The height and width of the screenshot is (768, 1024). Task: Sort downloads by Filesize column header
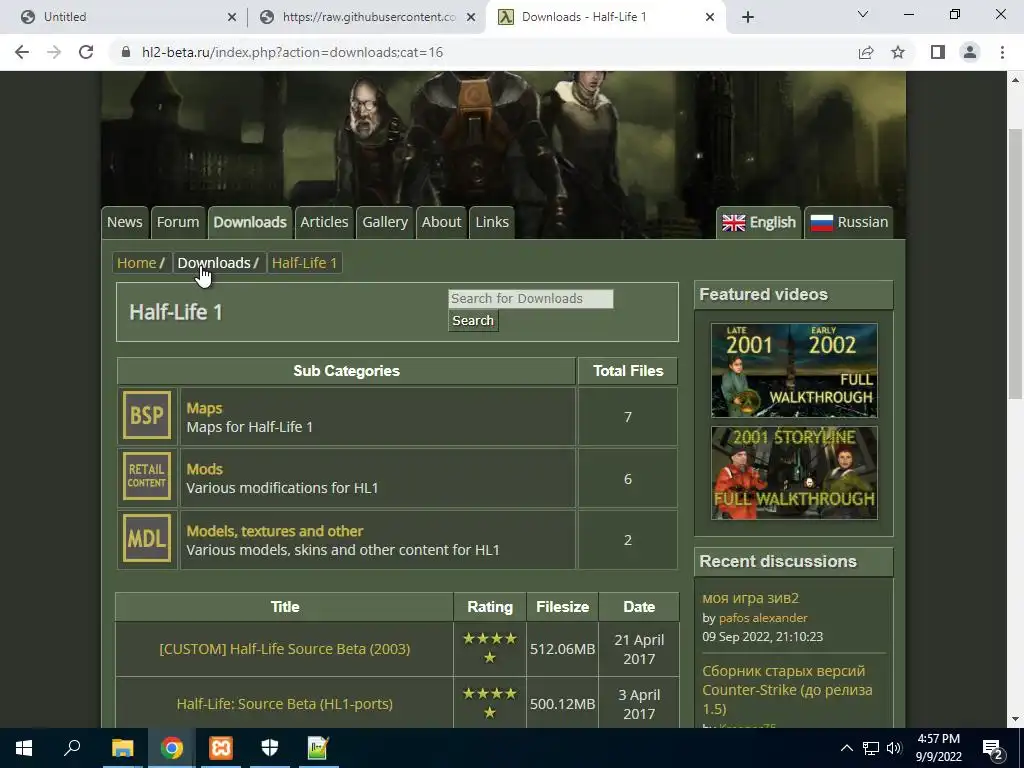click(x=562, y=607)
